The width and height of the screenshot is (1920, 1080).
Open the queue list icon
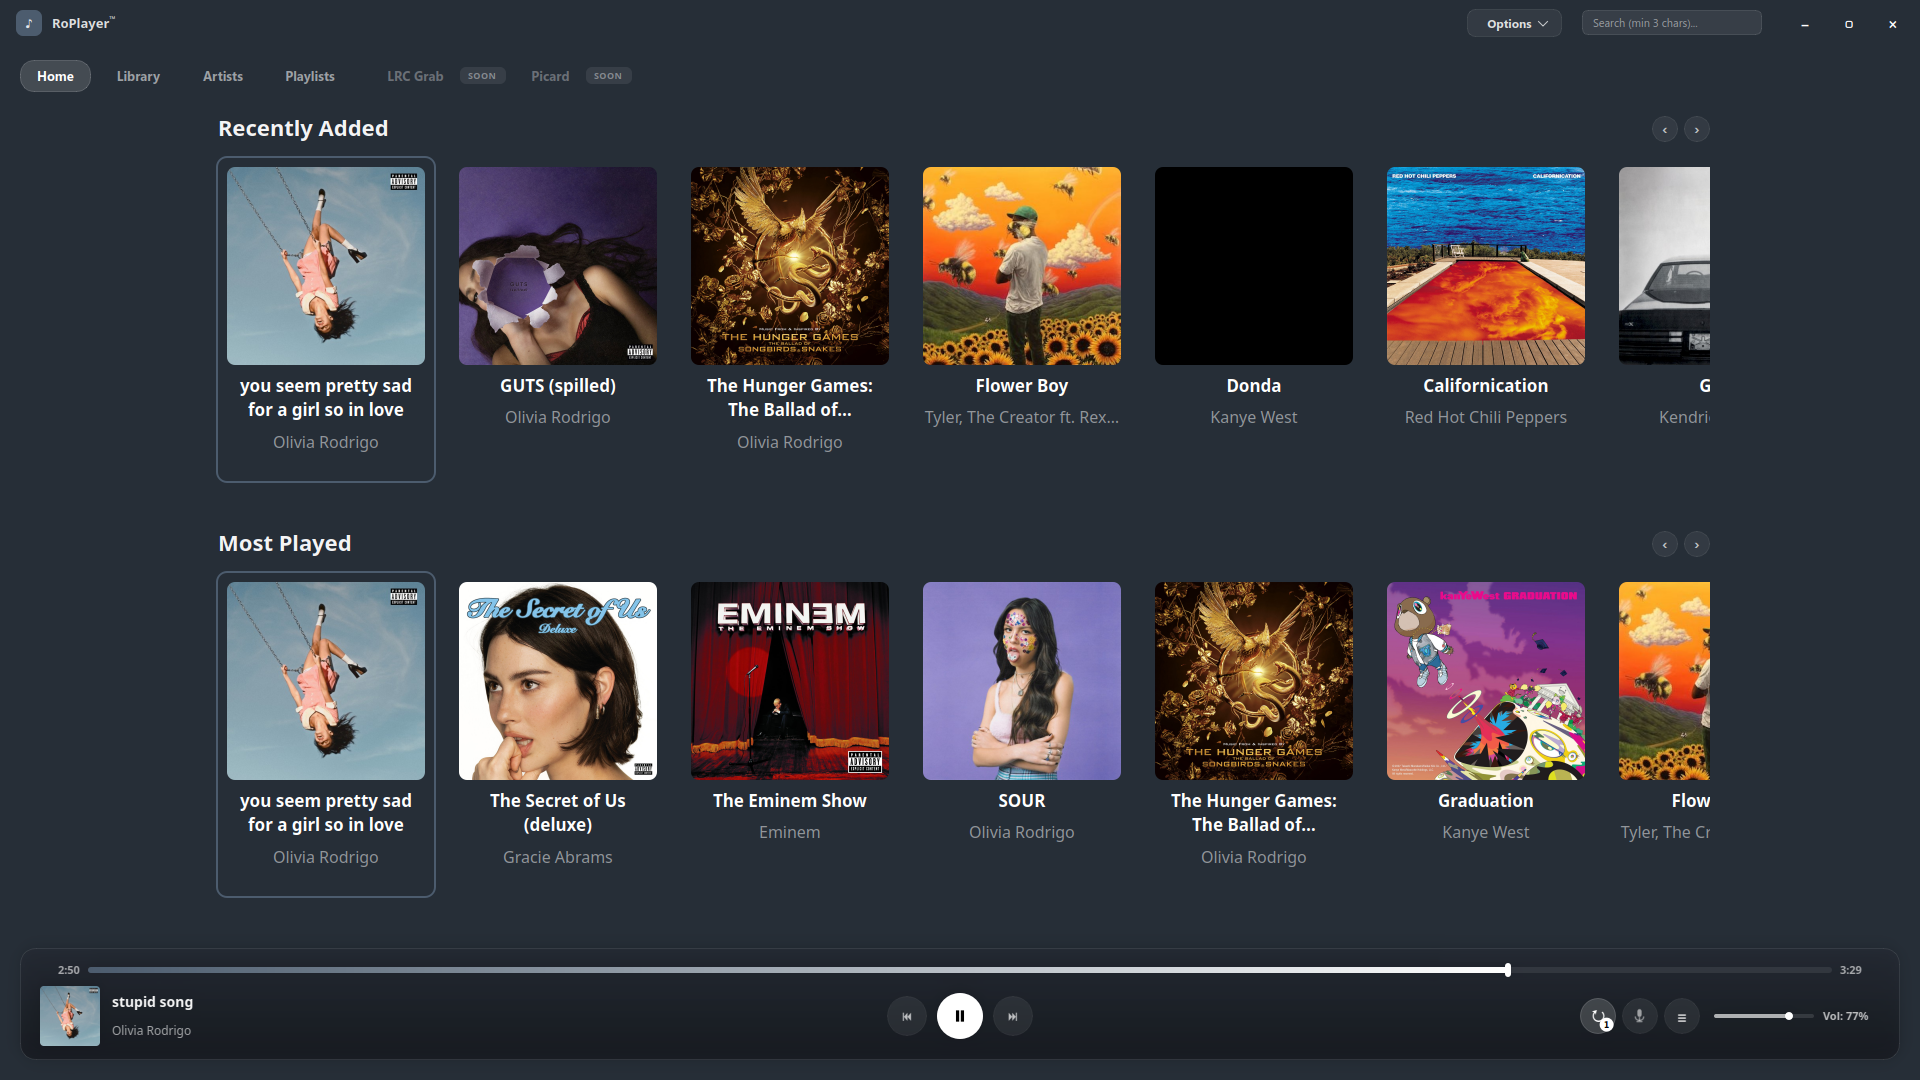tap(1682, 1016)
